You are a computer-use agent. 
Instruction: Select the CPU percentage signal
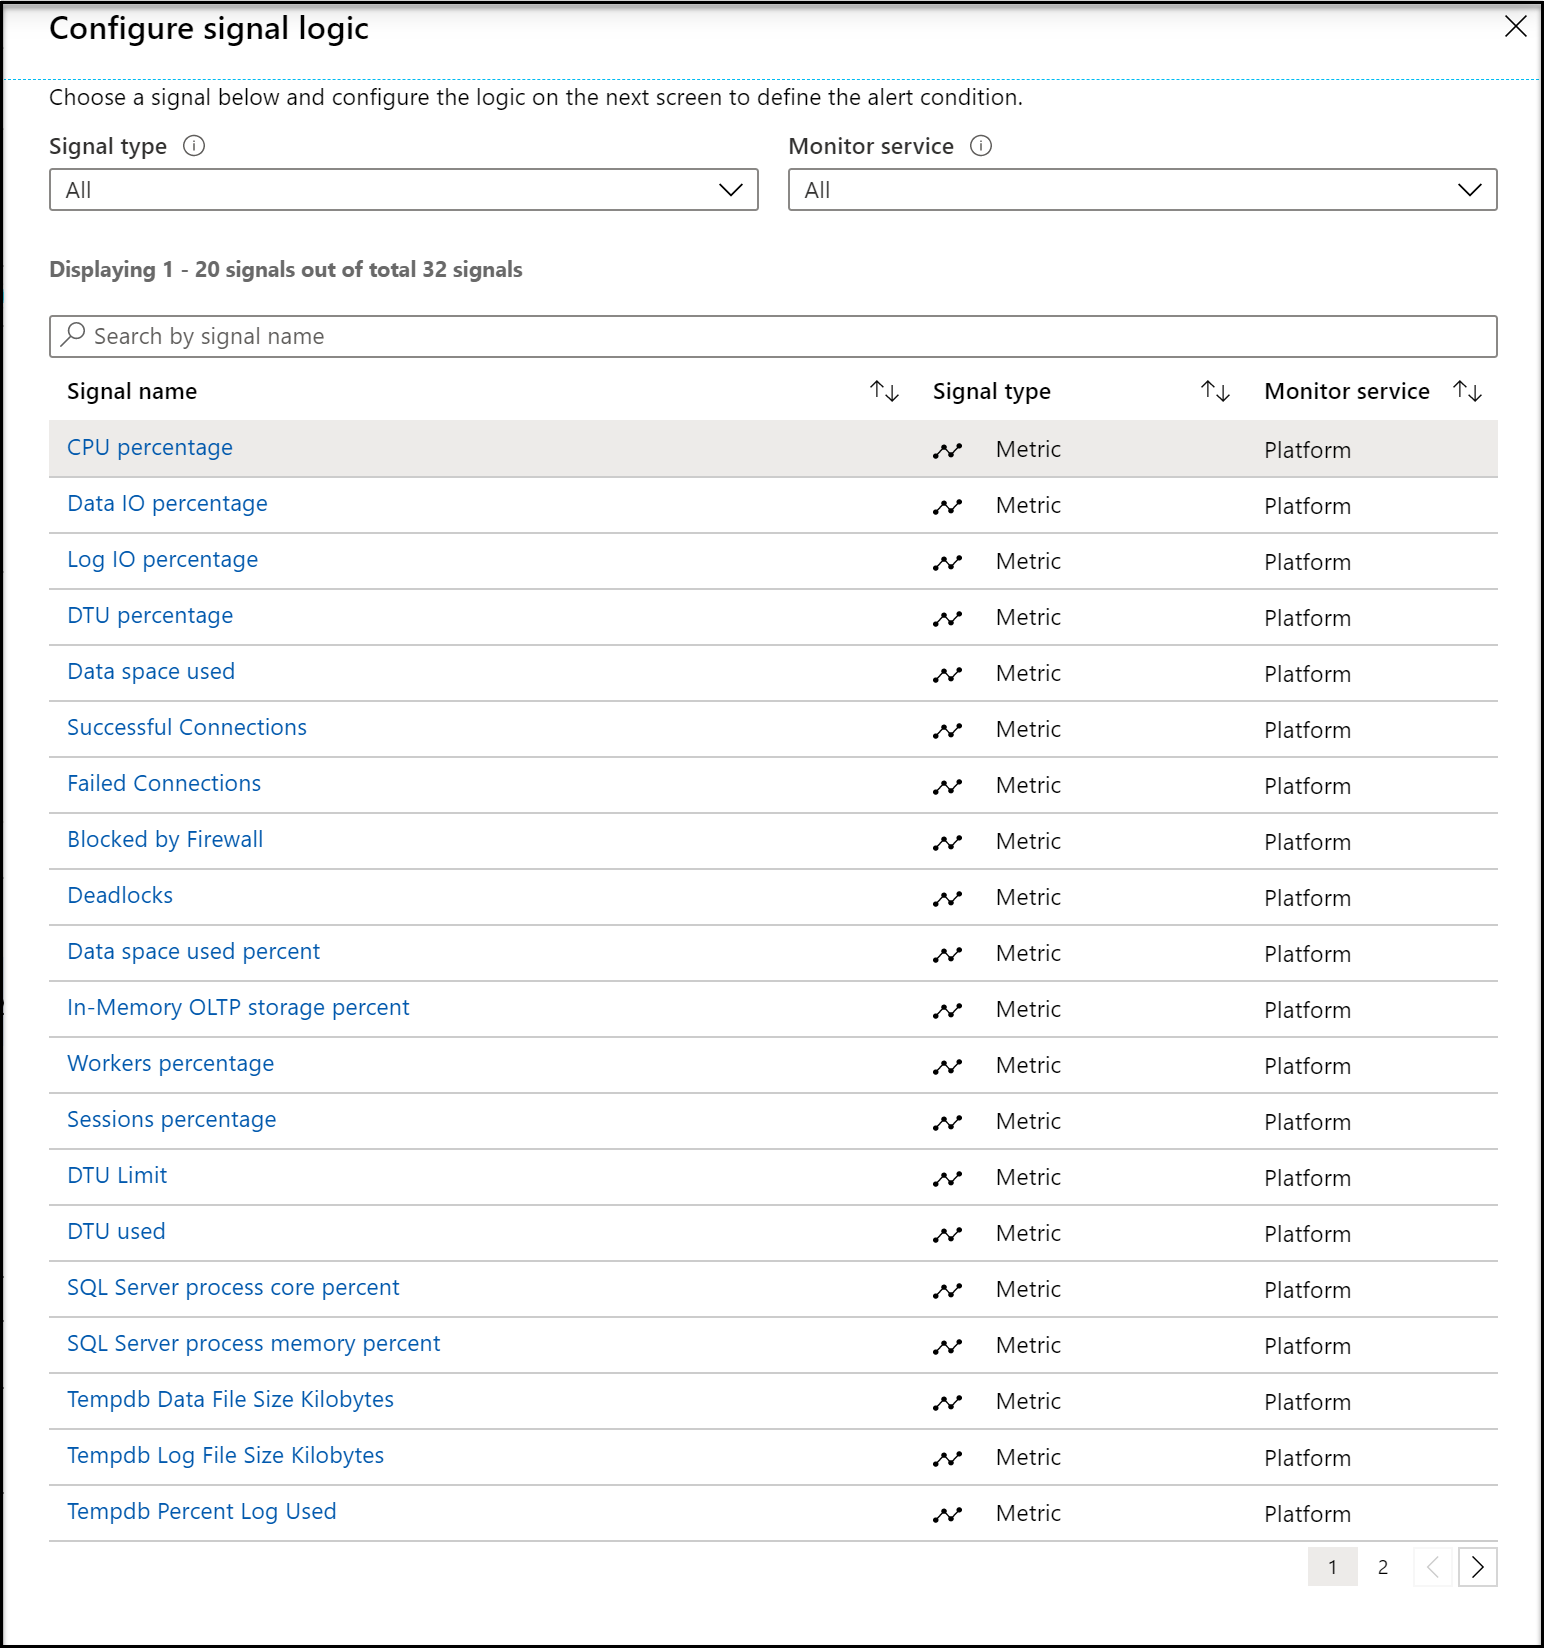click(x=150, y=448)
